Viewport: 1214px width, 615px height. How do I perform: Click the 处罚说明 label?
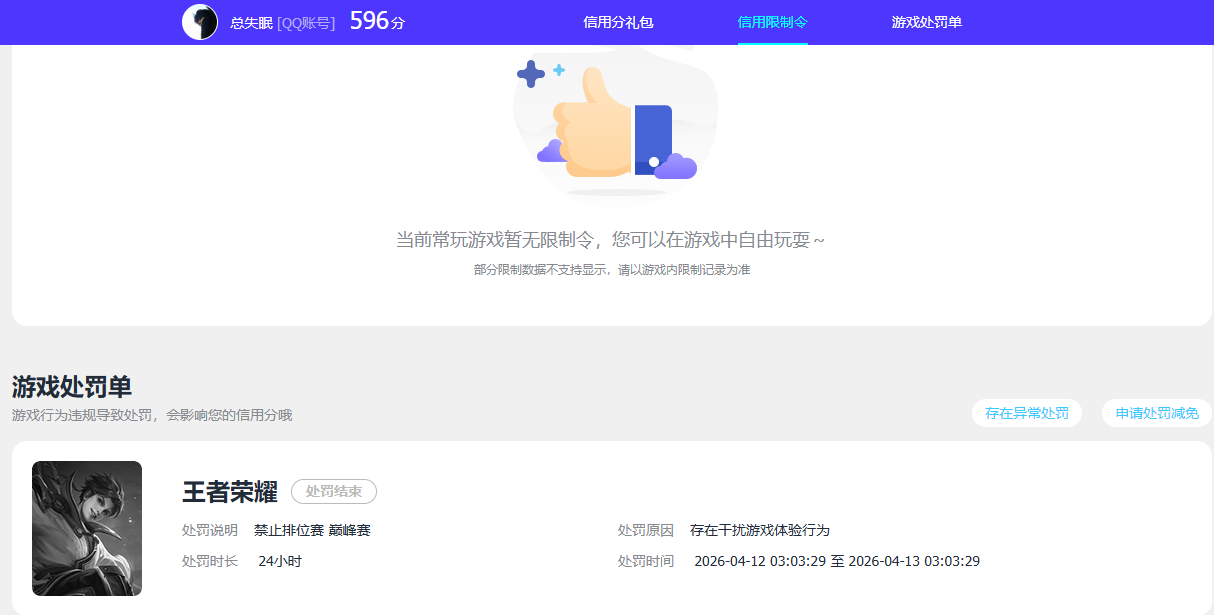pos(210,530)
